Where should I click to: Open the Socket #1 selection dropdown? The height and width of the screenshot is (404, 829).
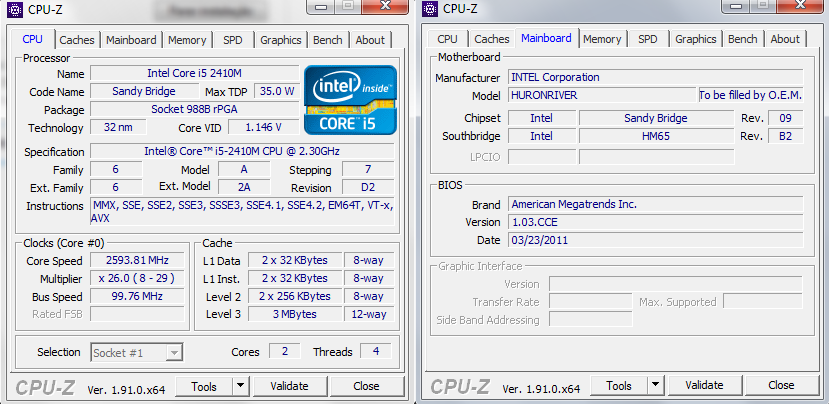click(x=137, y=353)
